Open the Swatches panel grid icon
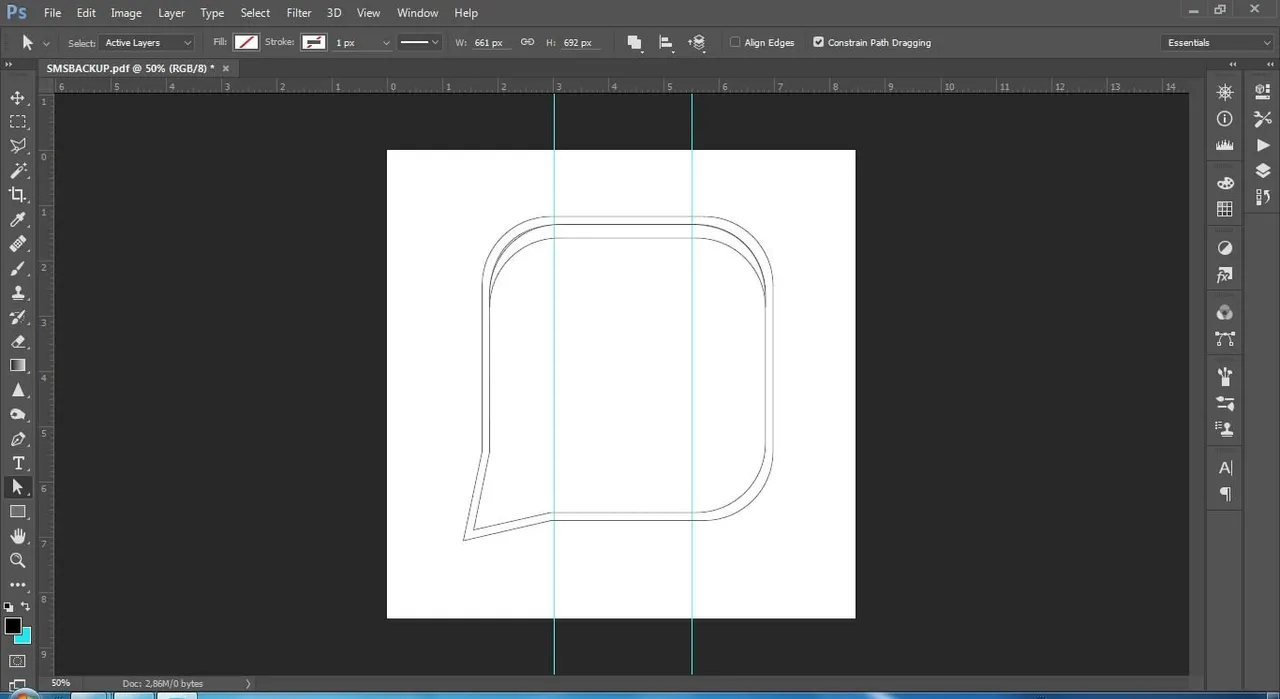 (1225, 209)
